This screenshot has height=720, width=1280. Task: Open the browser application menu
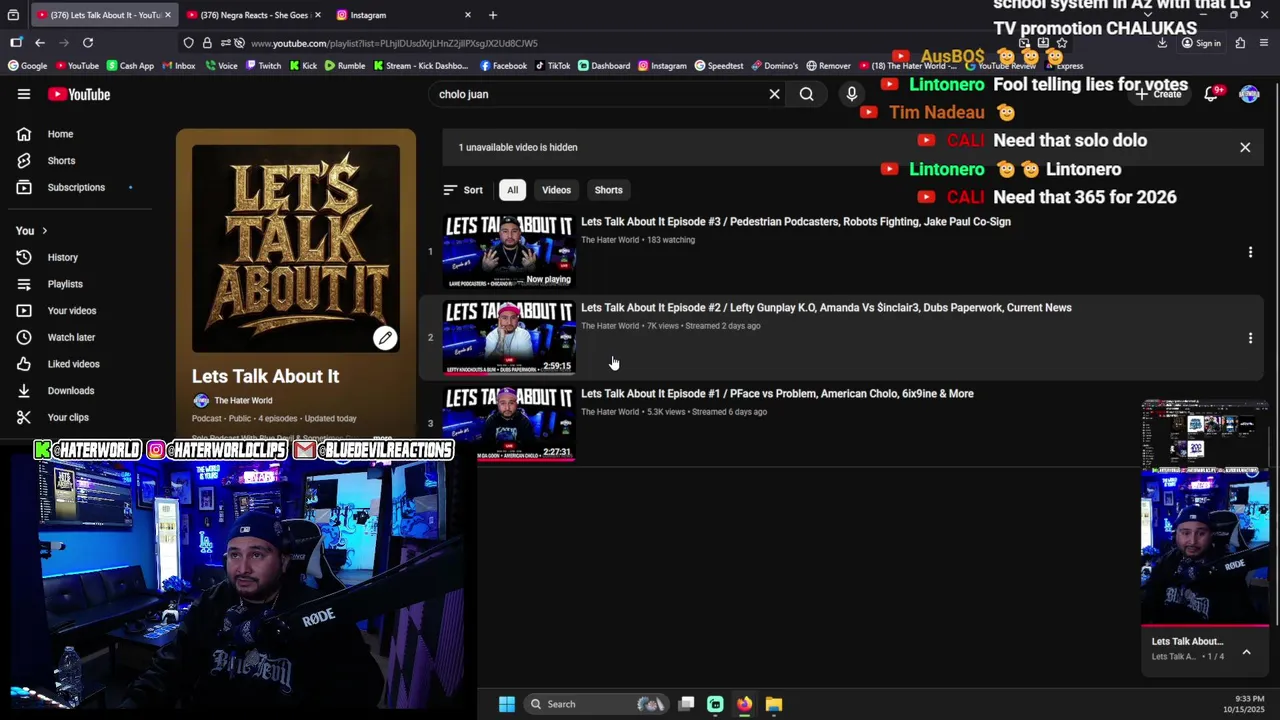pyautogui.click(x=1265, y=43)
